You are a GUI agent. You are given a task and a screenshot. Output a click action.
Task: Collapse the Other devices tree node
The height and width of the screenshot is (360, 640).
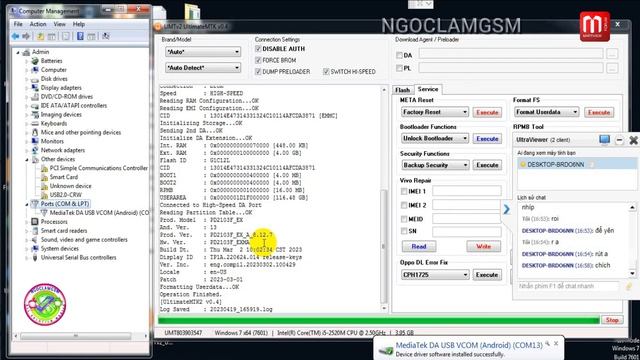[27, 160]
